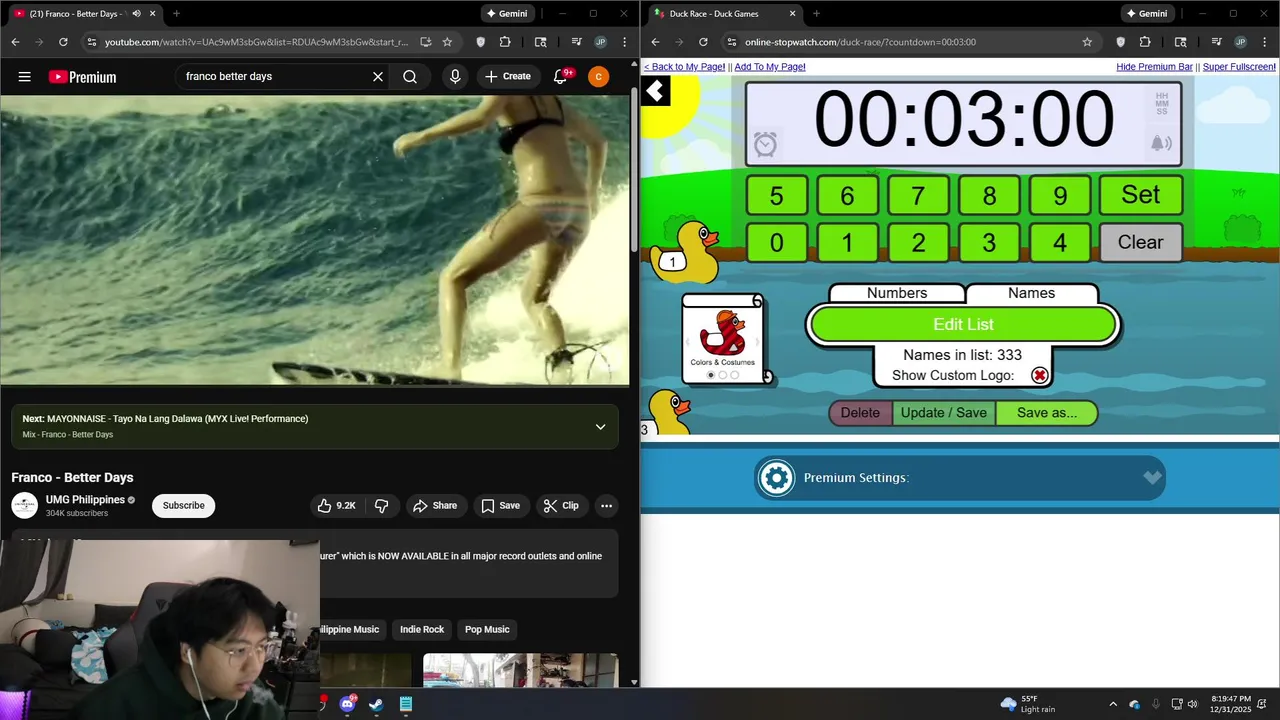
Task: Open a new tab in YouTube window
Action: click(x=176, y=14)
